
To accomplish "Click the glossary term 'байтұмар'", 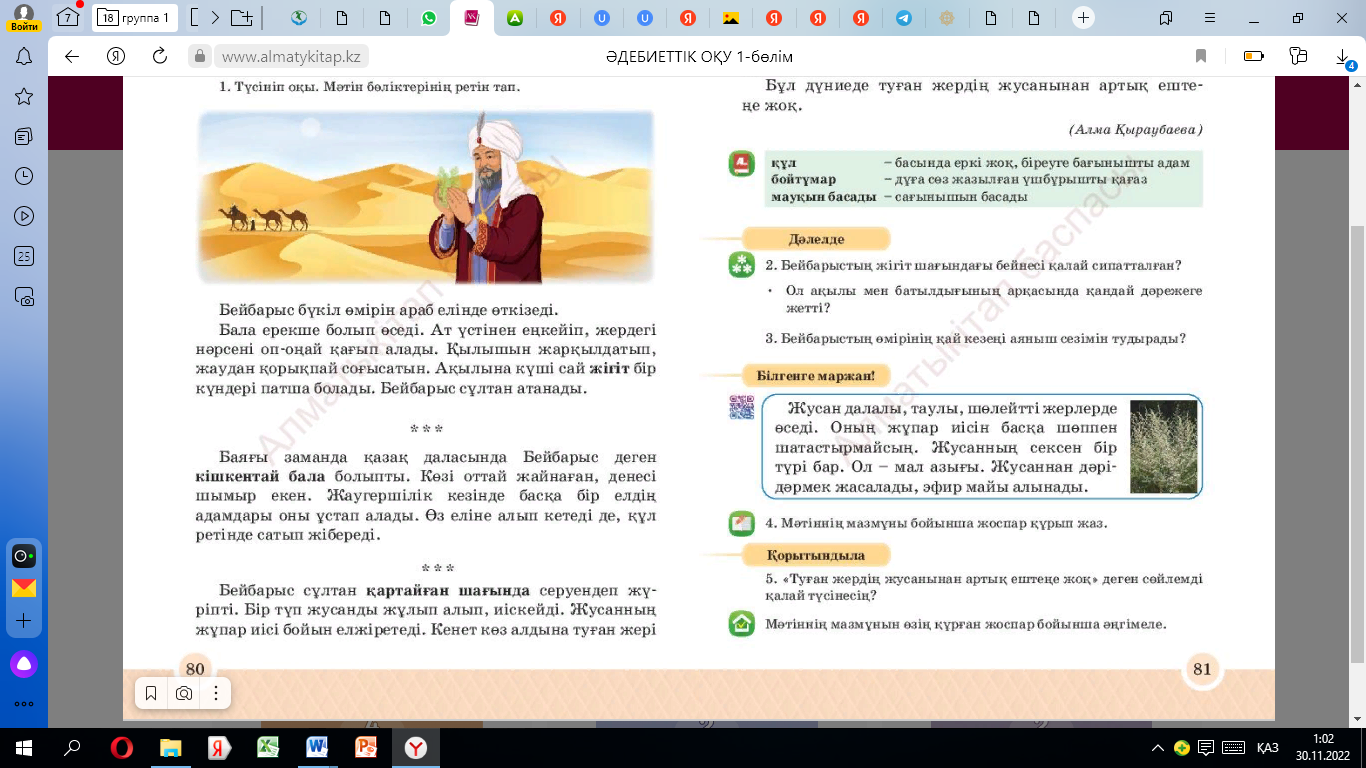I will click(803, 179).
